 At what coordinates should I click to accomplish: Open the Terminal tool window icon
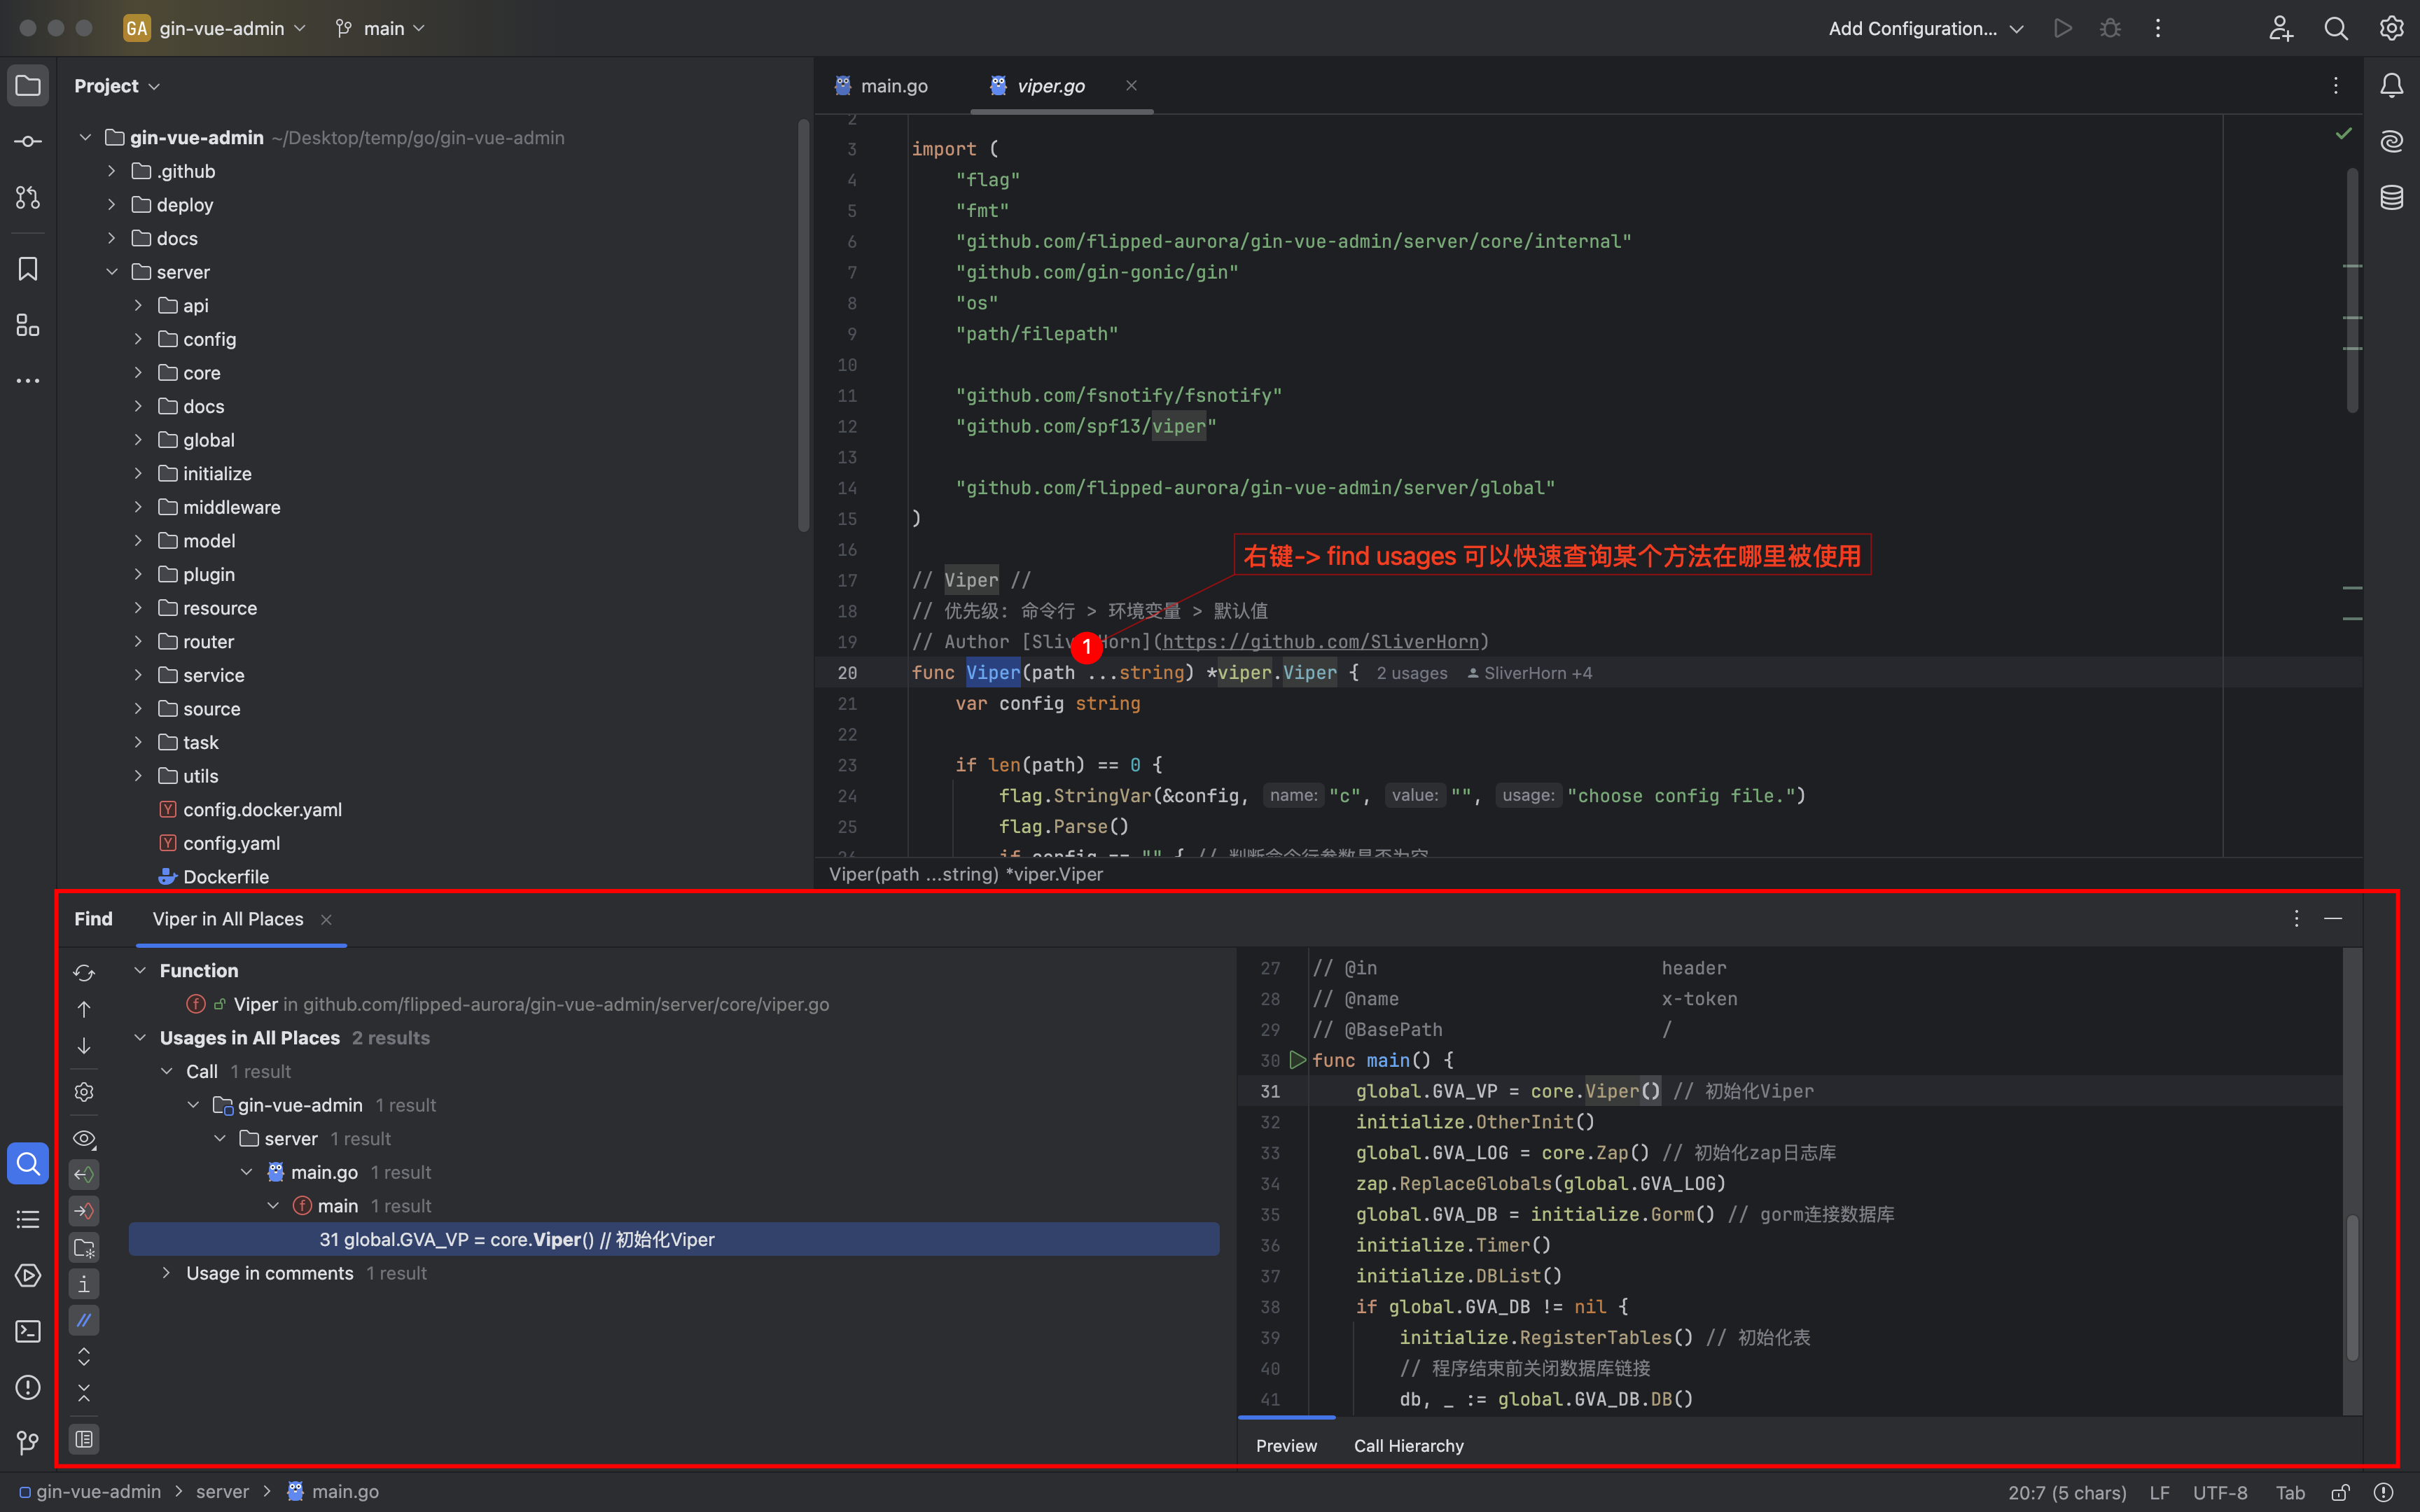[x=28, y=1331]
